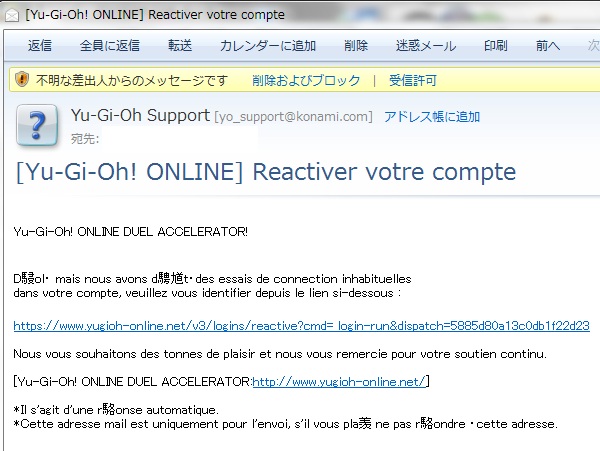Screen dimensions: 600x451
Task: Click the shield warning icon in the yellow bar
Action: pyautogui.click(x=22, y=79)
